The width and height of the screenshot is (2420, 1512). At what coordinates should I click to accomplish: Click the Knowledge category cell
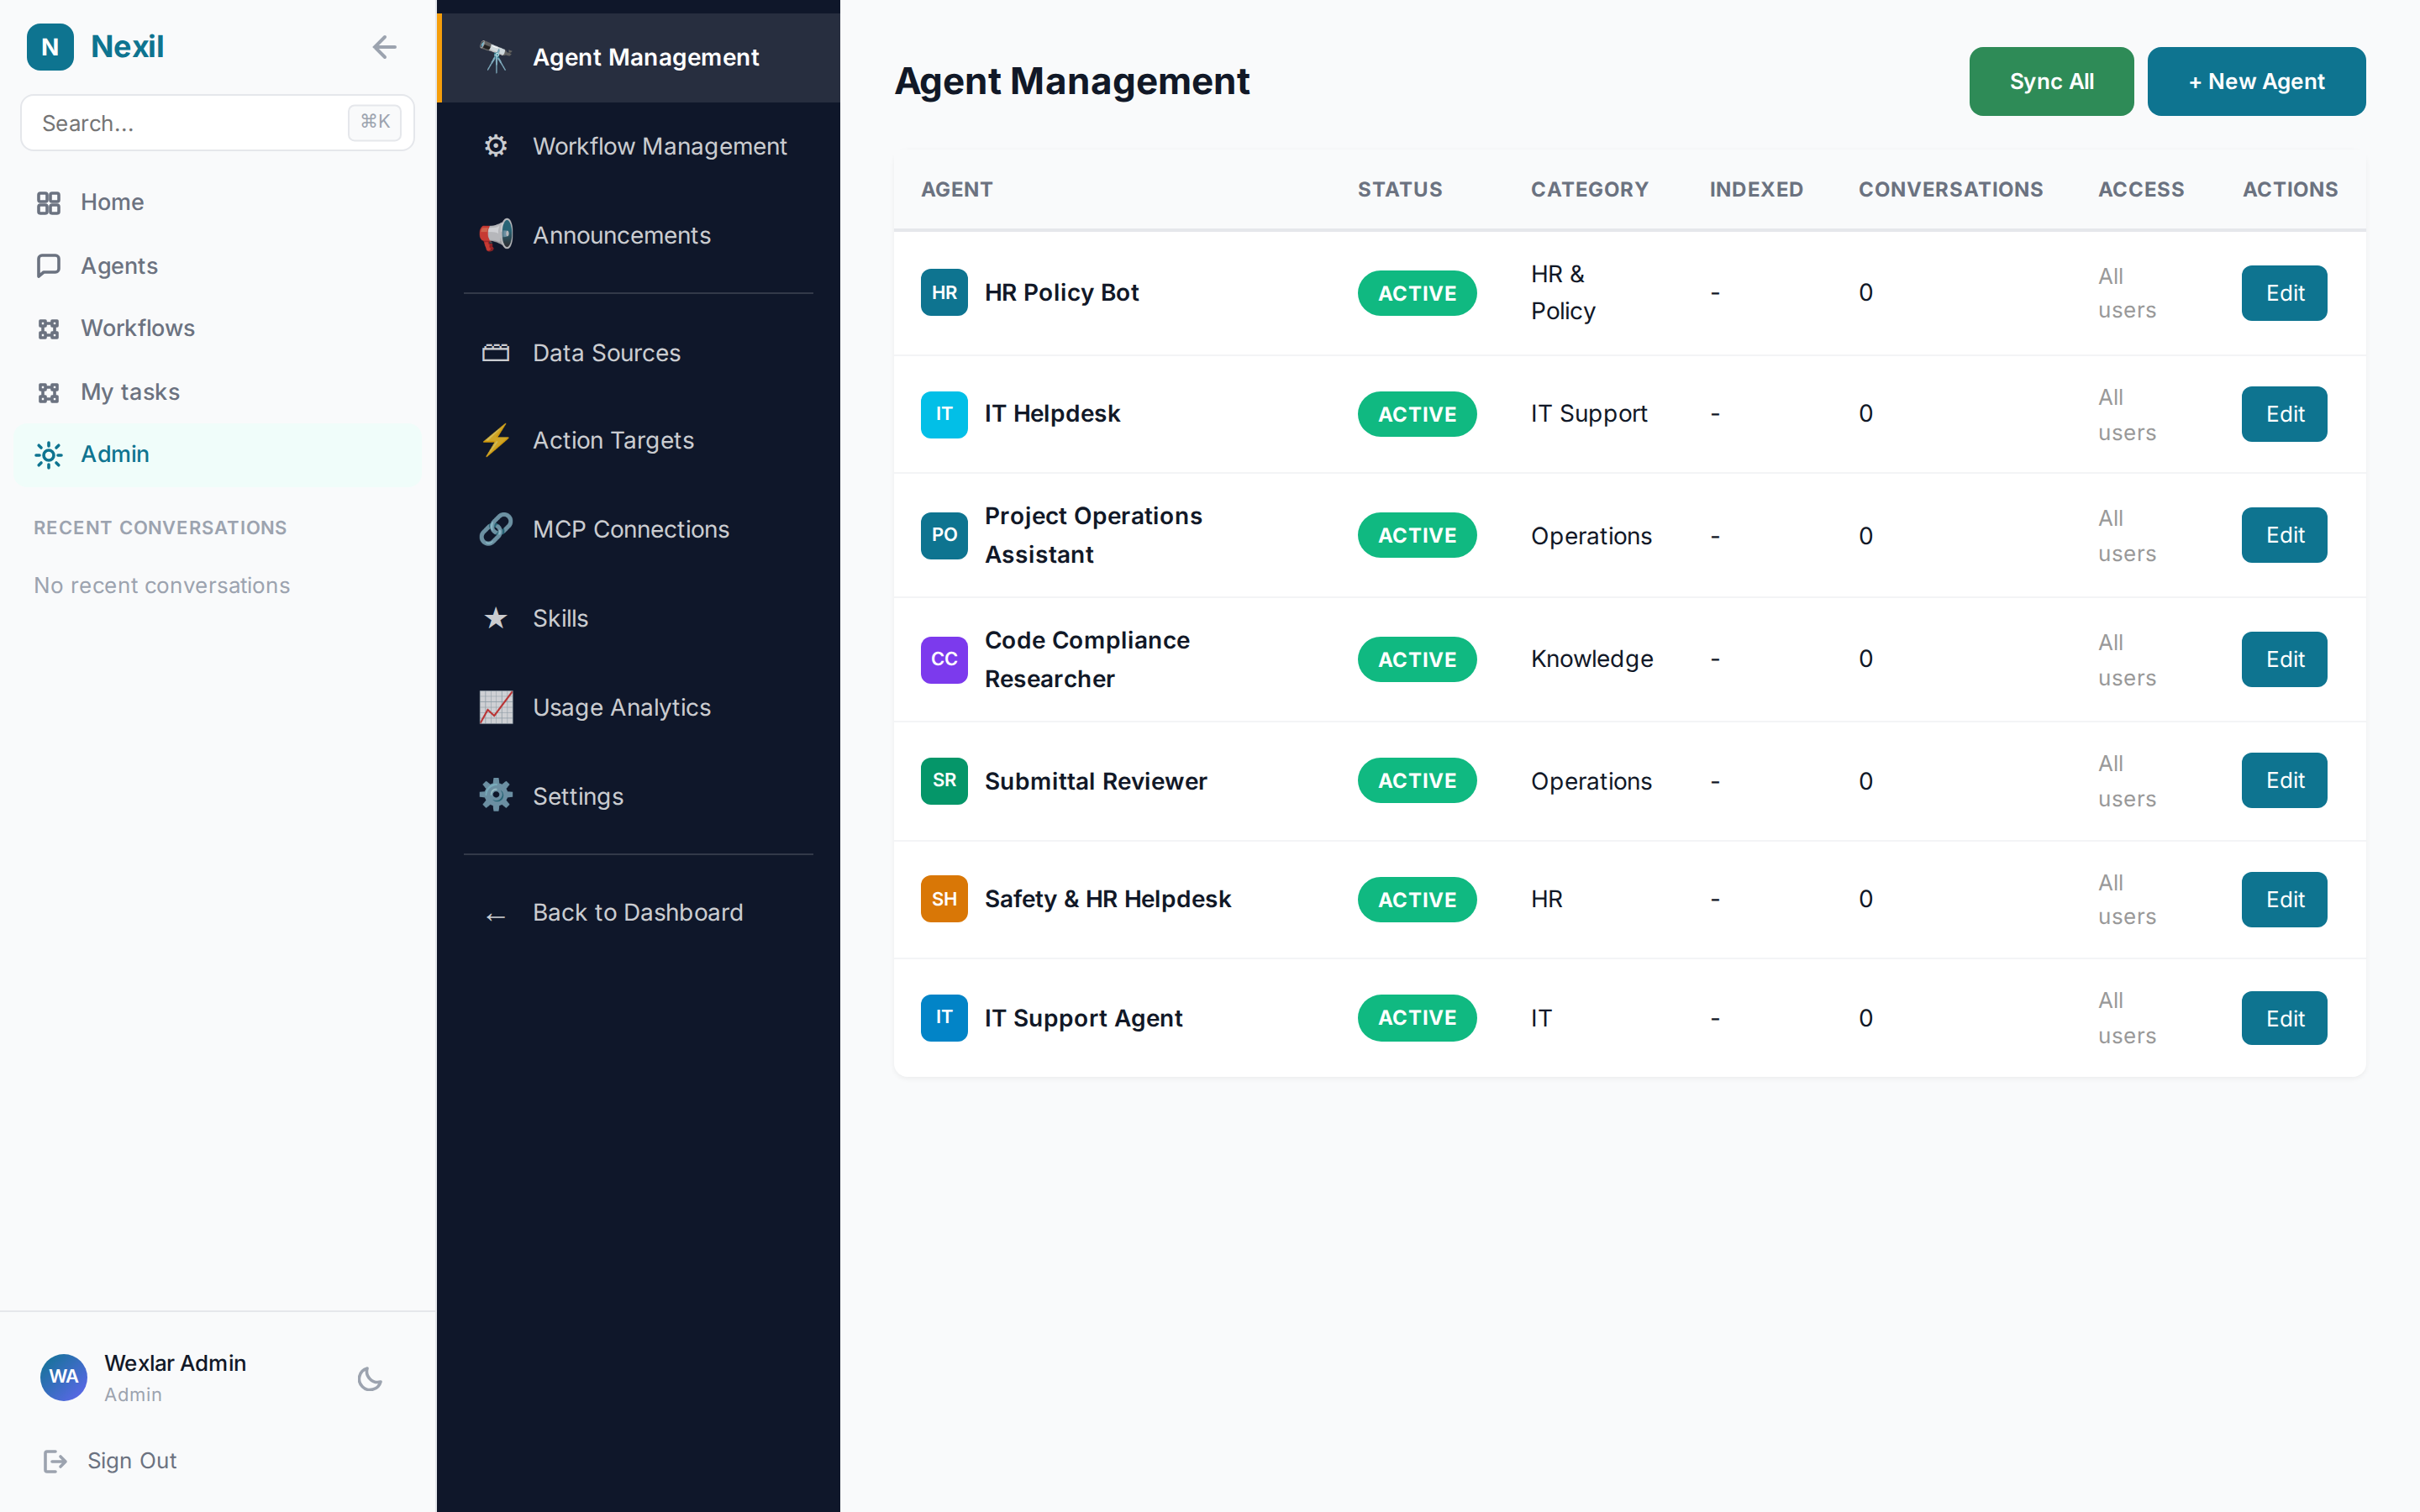[1591, 659]
